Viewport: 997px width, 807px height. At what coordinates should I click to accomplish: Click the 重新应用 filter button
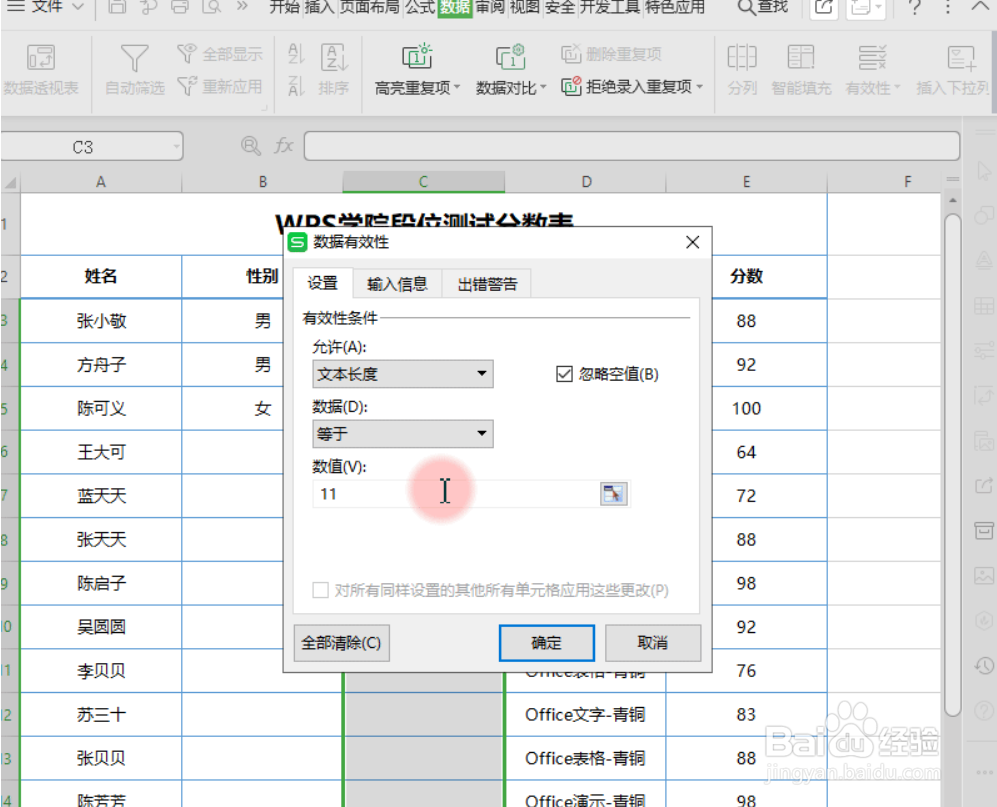(219, 86)
